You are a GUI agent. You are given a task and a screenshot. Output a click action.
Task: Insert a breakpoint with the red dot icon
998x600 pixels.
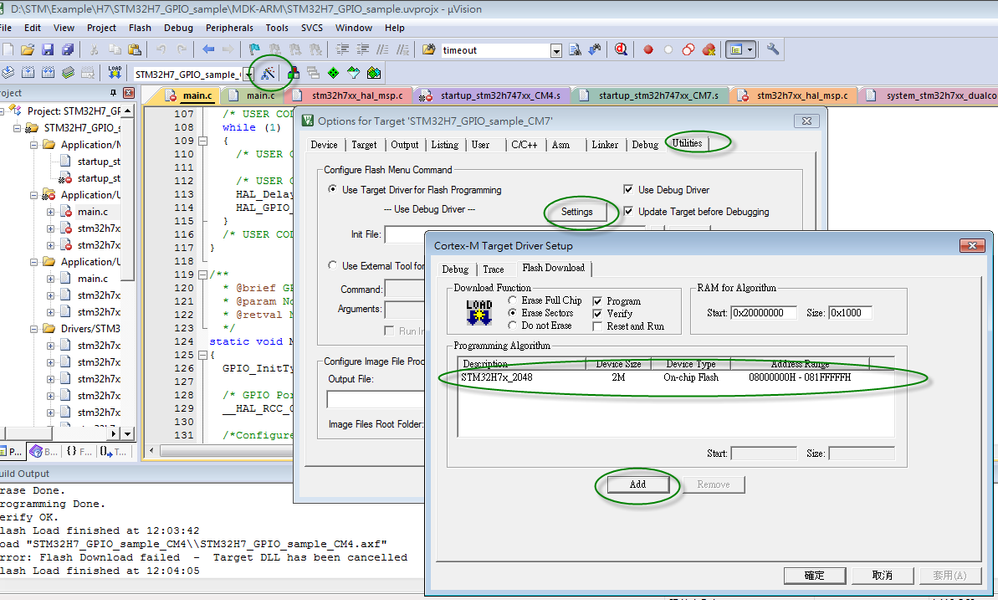point(648,50)
